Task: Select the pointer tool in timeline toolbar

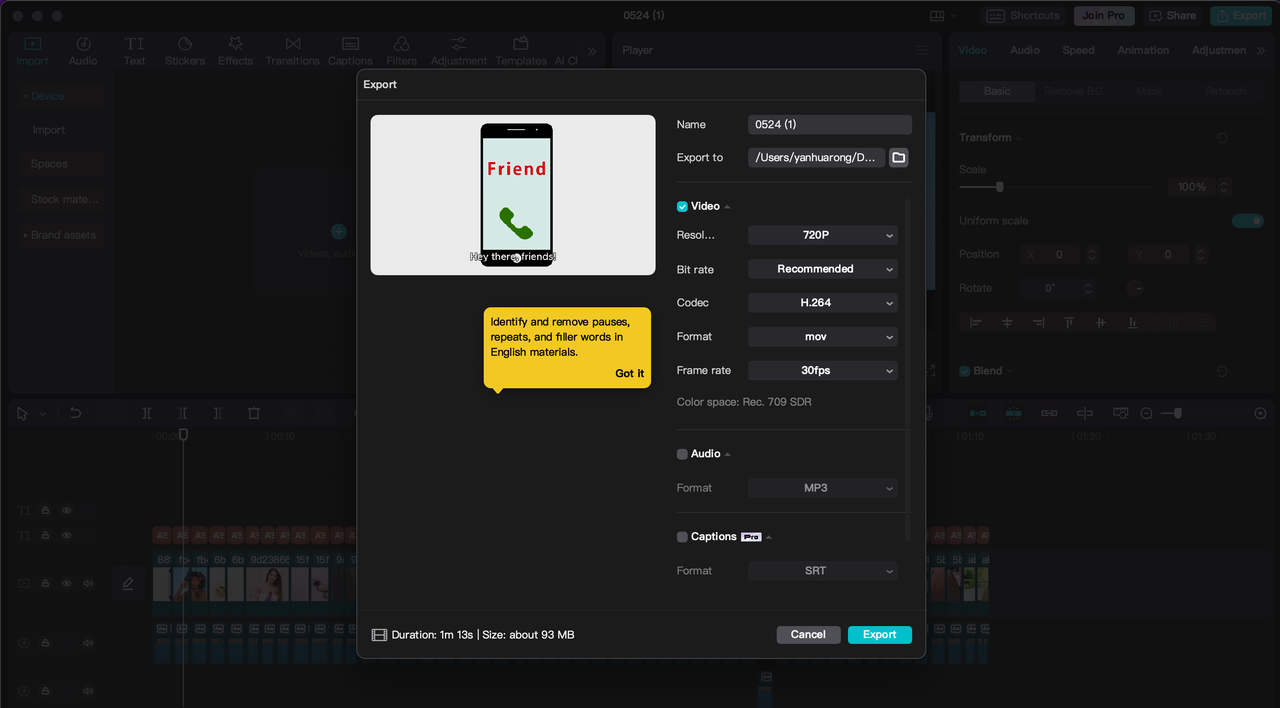Action: (x=23, y=413)
